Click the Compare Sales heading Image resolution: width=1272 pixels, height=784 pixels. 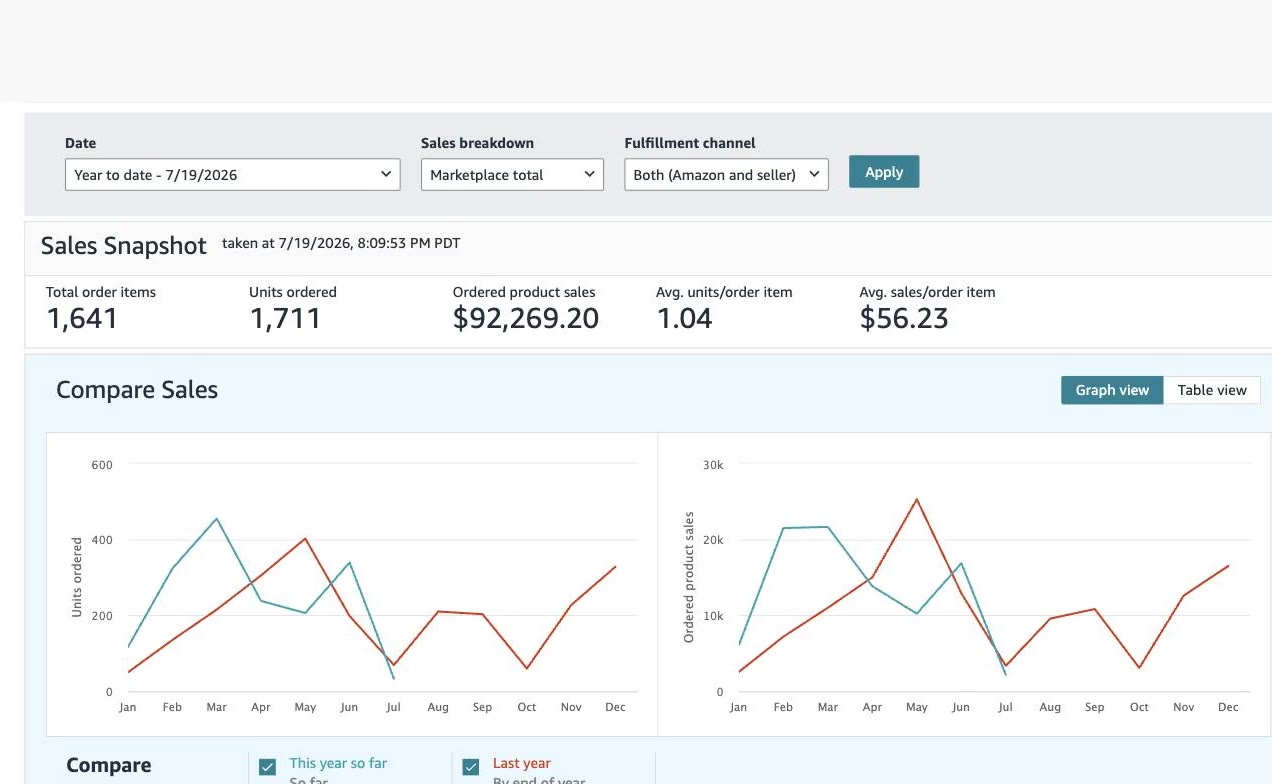[137, 390]
